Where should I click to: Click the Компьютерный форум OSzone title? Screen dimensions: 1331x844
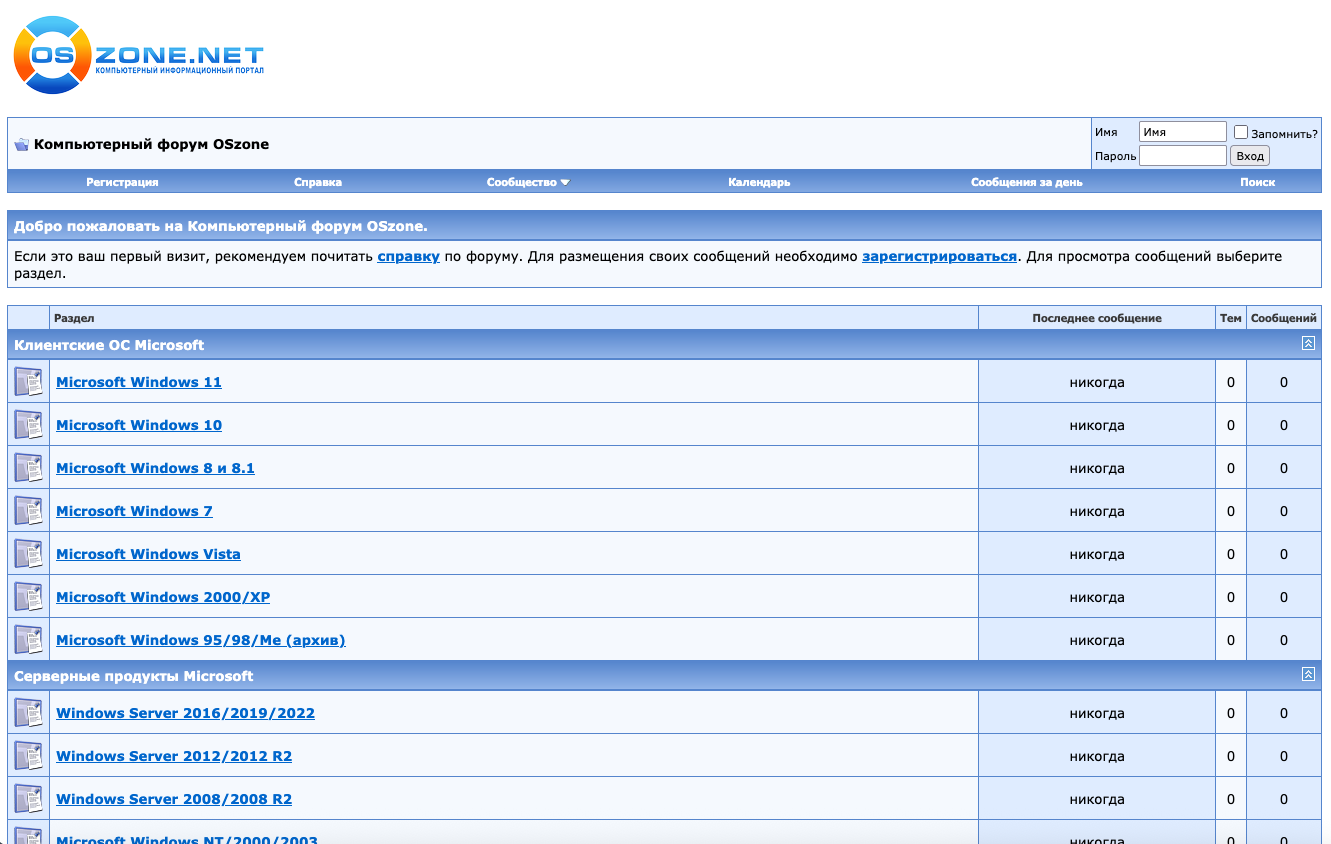151,144
